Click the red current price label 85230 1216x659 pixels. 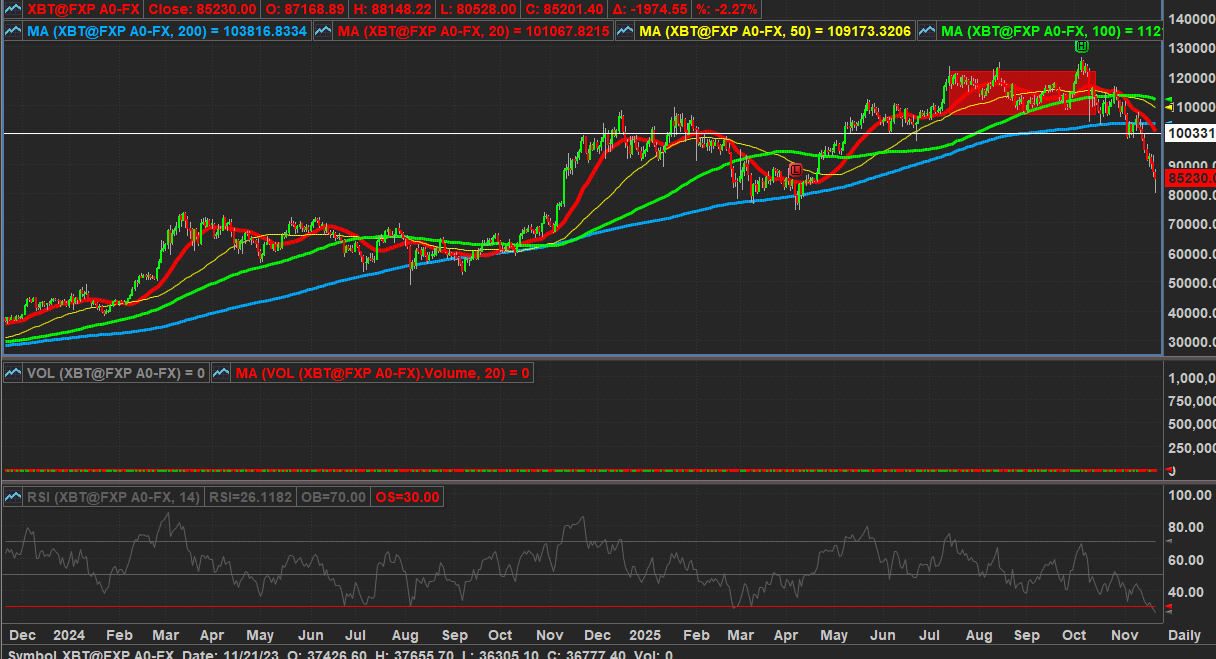[x=1190, y=177]
